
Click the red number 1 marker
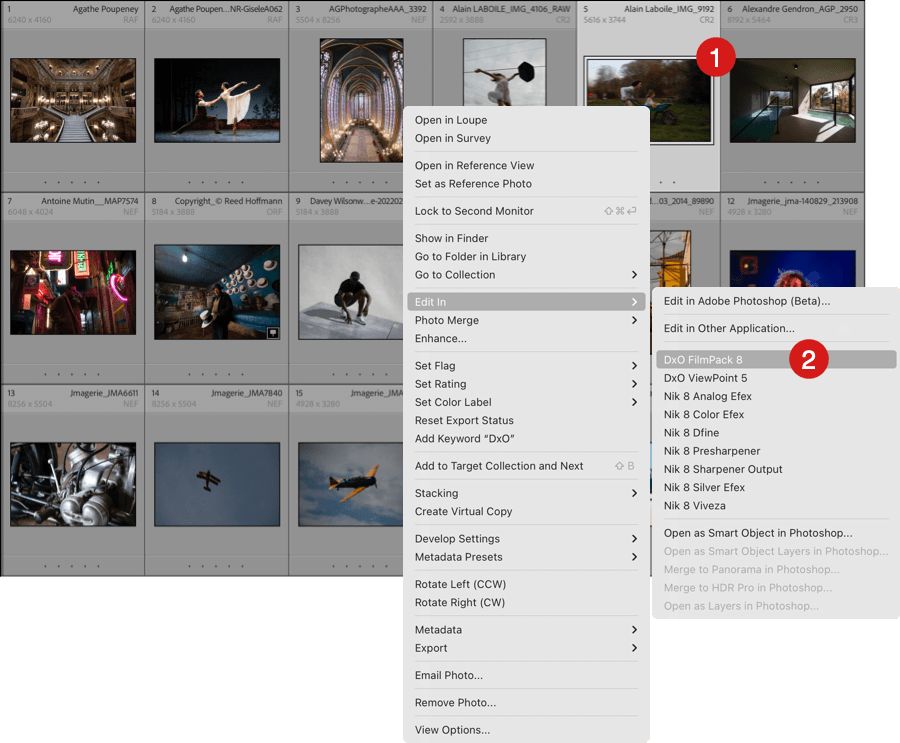715,58
